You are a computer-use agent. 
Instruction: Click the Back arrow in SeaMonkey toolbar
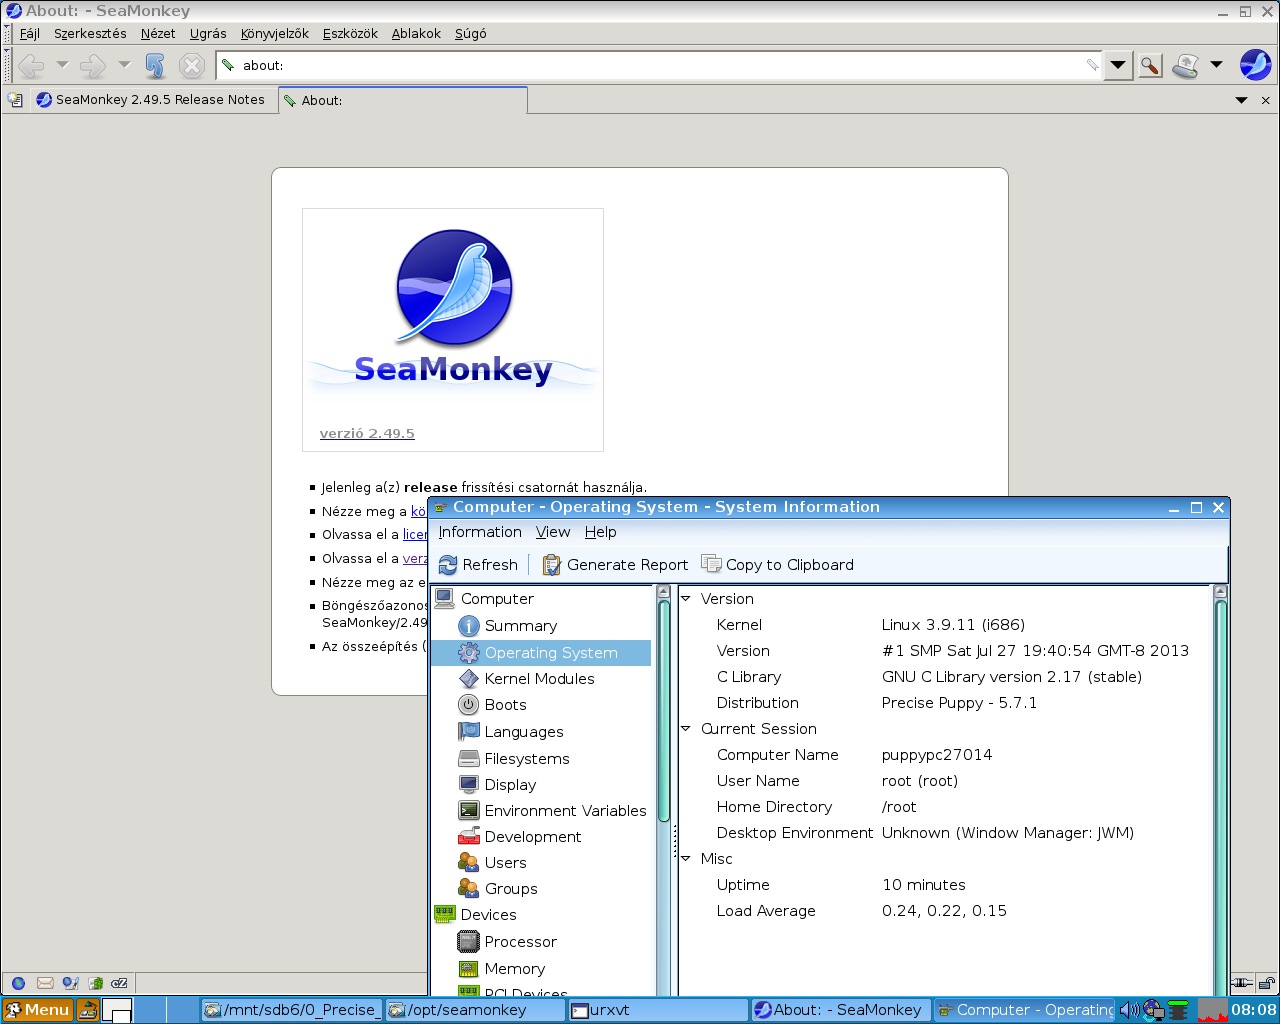pyautogui.click(x=31, y=66)
